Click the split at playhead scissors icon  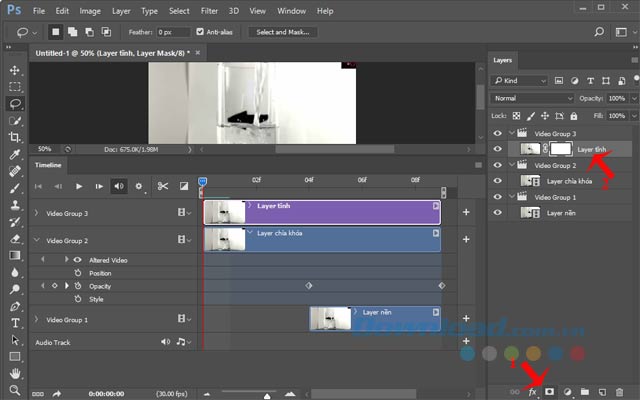[162, 186]
